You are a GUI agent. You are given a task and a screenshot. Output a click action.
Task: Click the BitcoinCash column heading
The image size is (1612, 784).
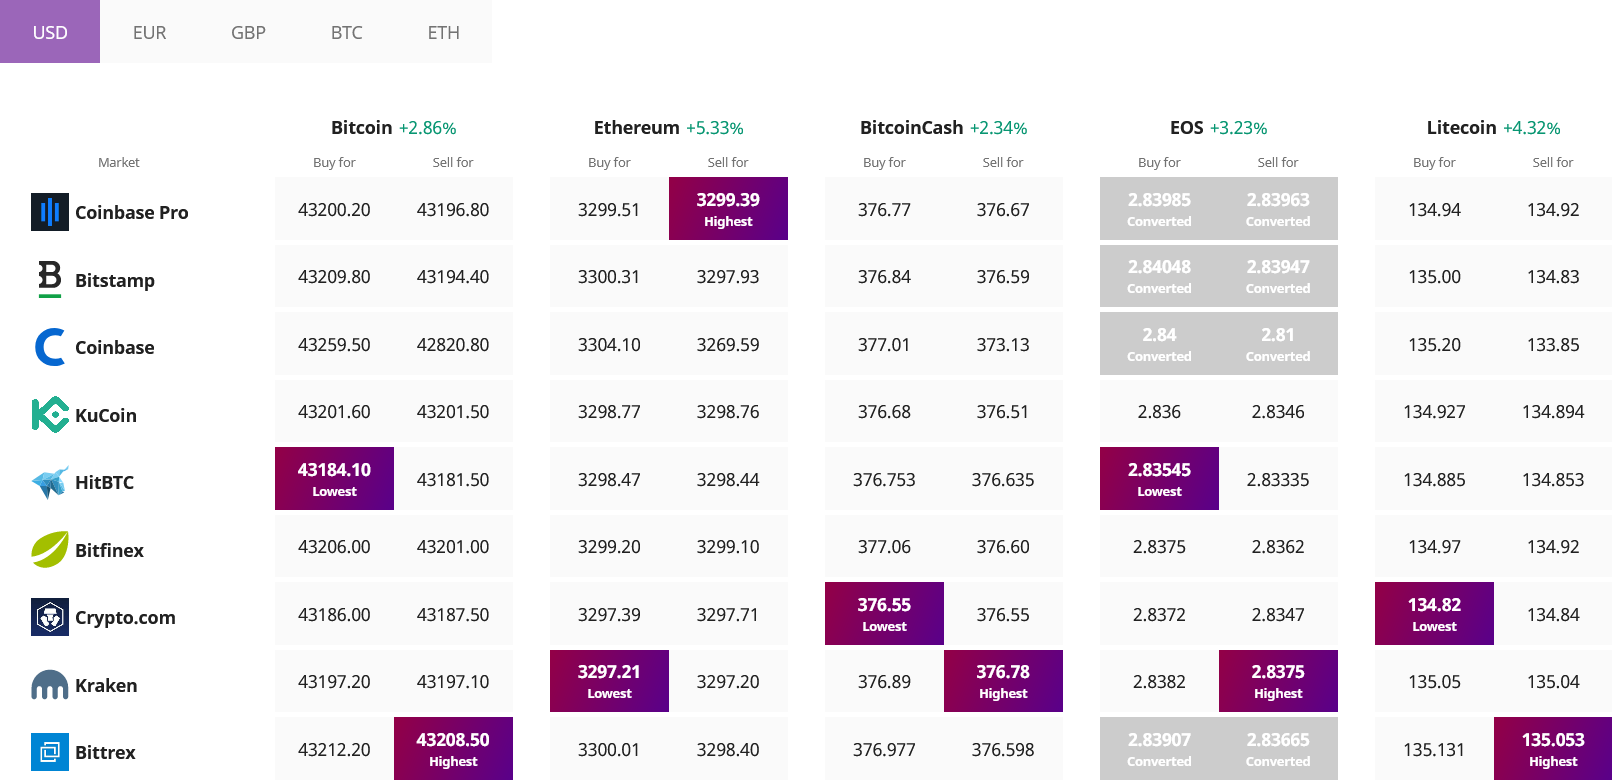[911, 127]
